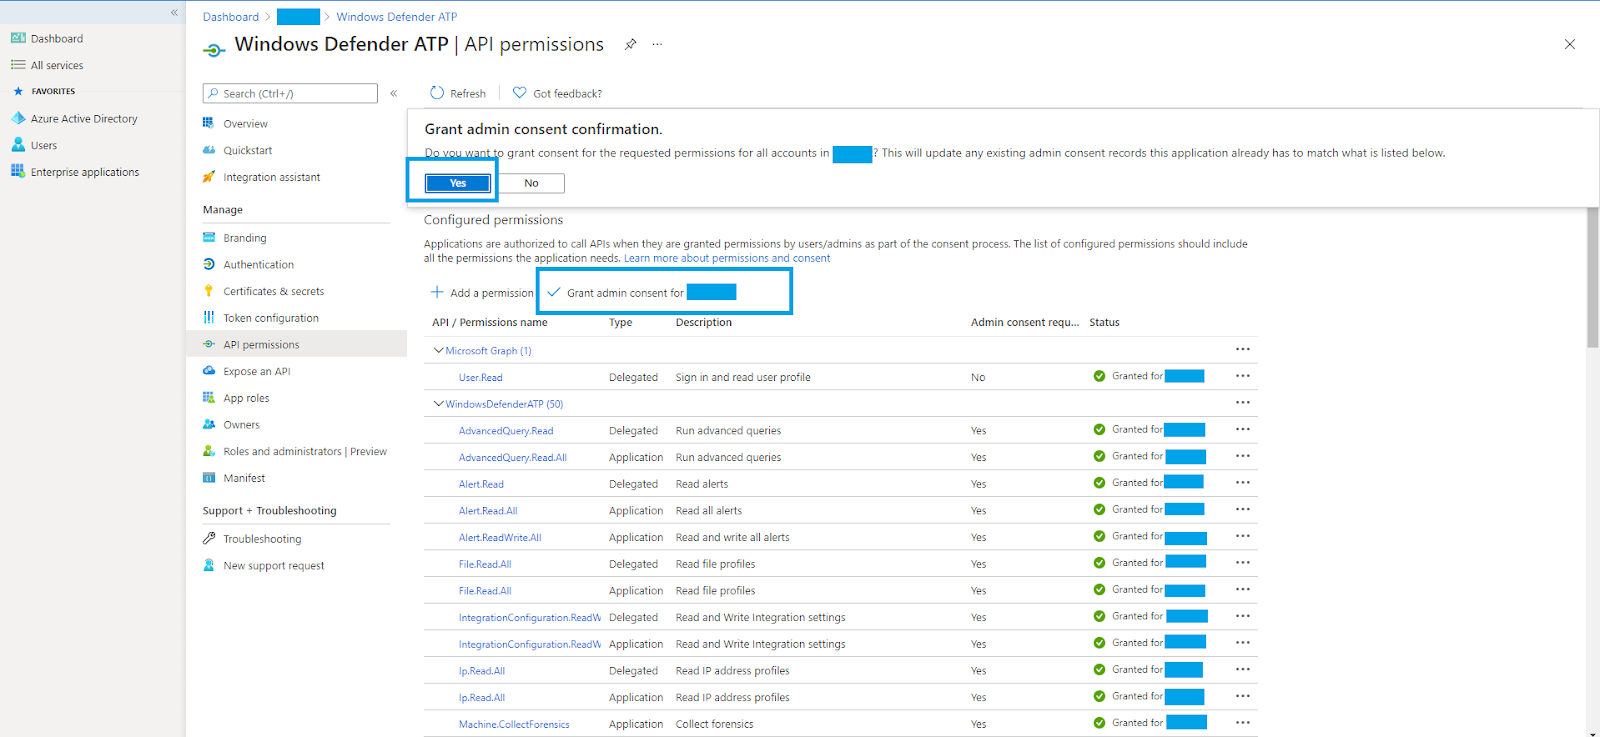Collapse the portal sidebar with top chevron
This screenshot has width=1600, height=737.
pos(174,12)
